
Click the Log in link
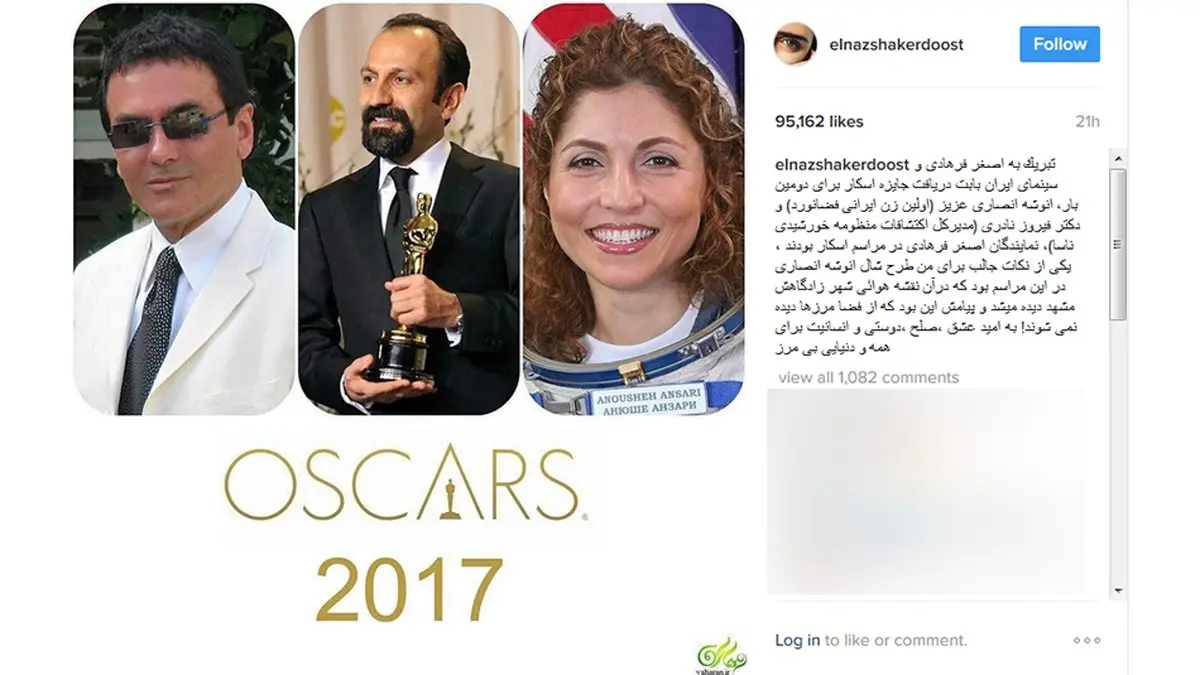(798, 640)
